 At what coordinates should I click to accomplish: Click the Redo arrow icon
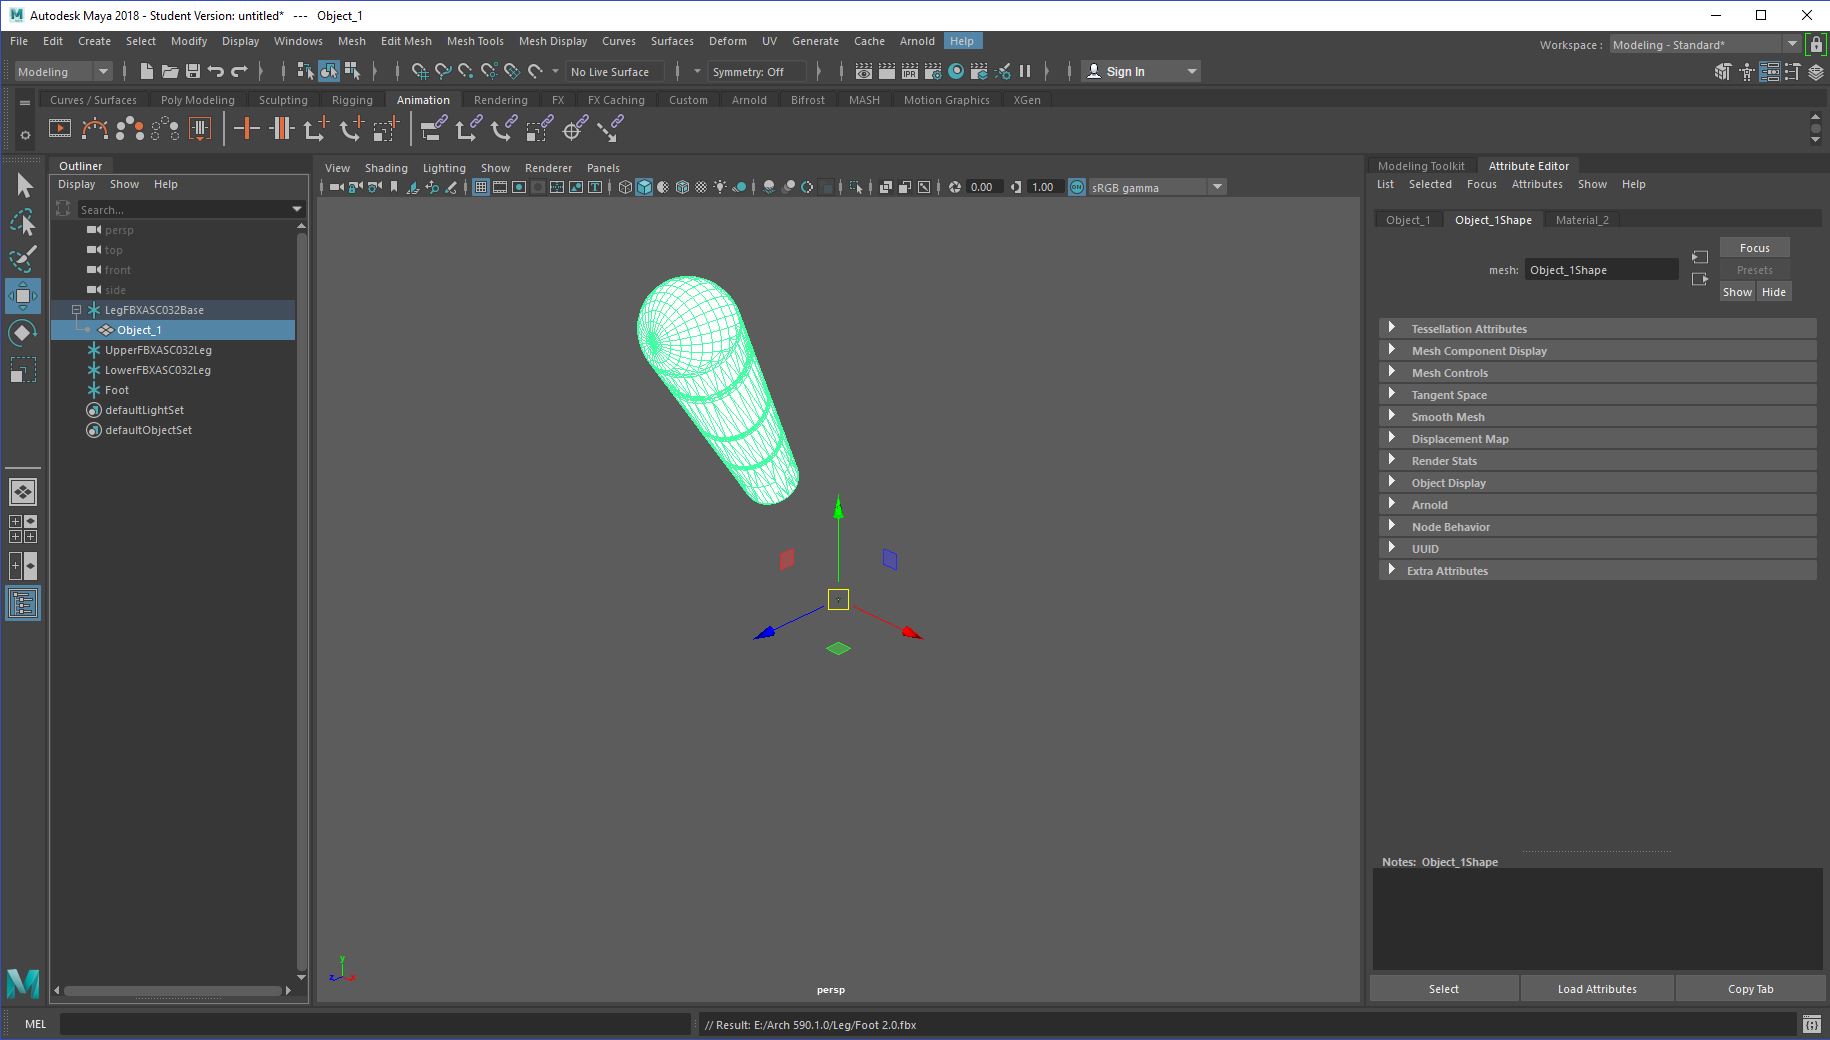click(239, 71)
